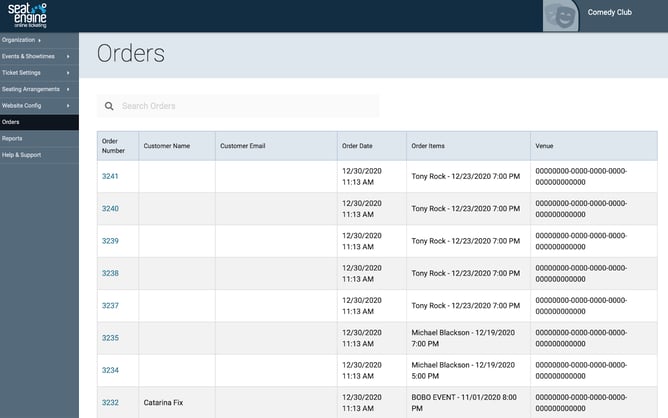Expand the Ticket Settings submenu
The height and width of the screenshot is (418, 668).
(x=25, y=73)
